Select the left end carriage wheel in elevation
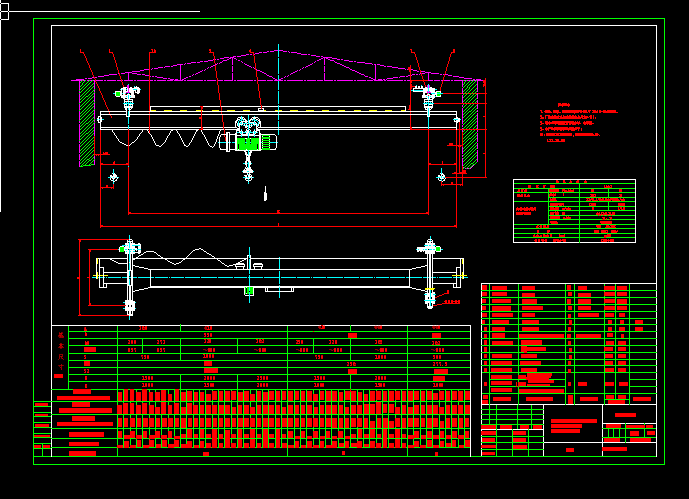 tap(127, 99)
